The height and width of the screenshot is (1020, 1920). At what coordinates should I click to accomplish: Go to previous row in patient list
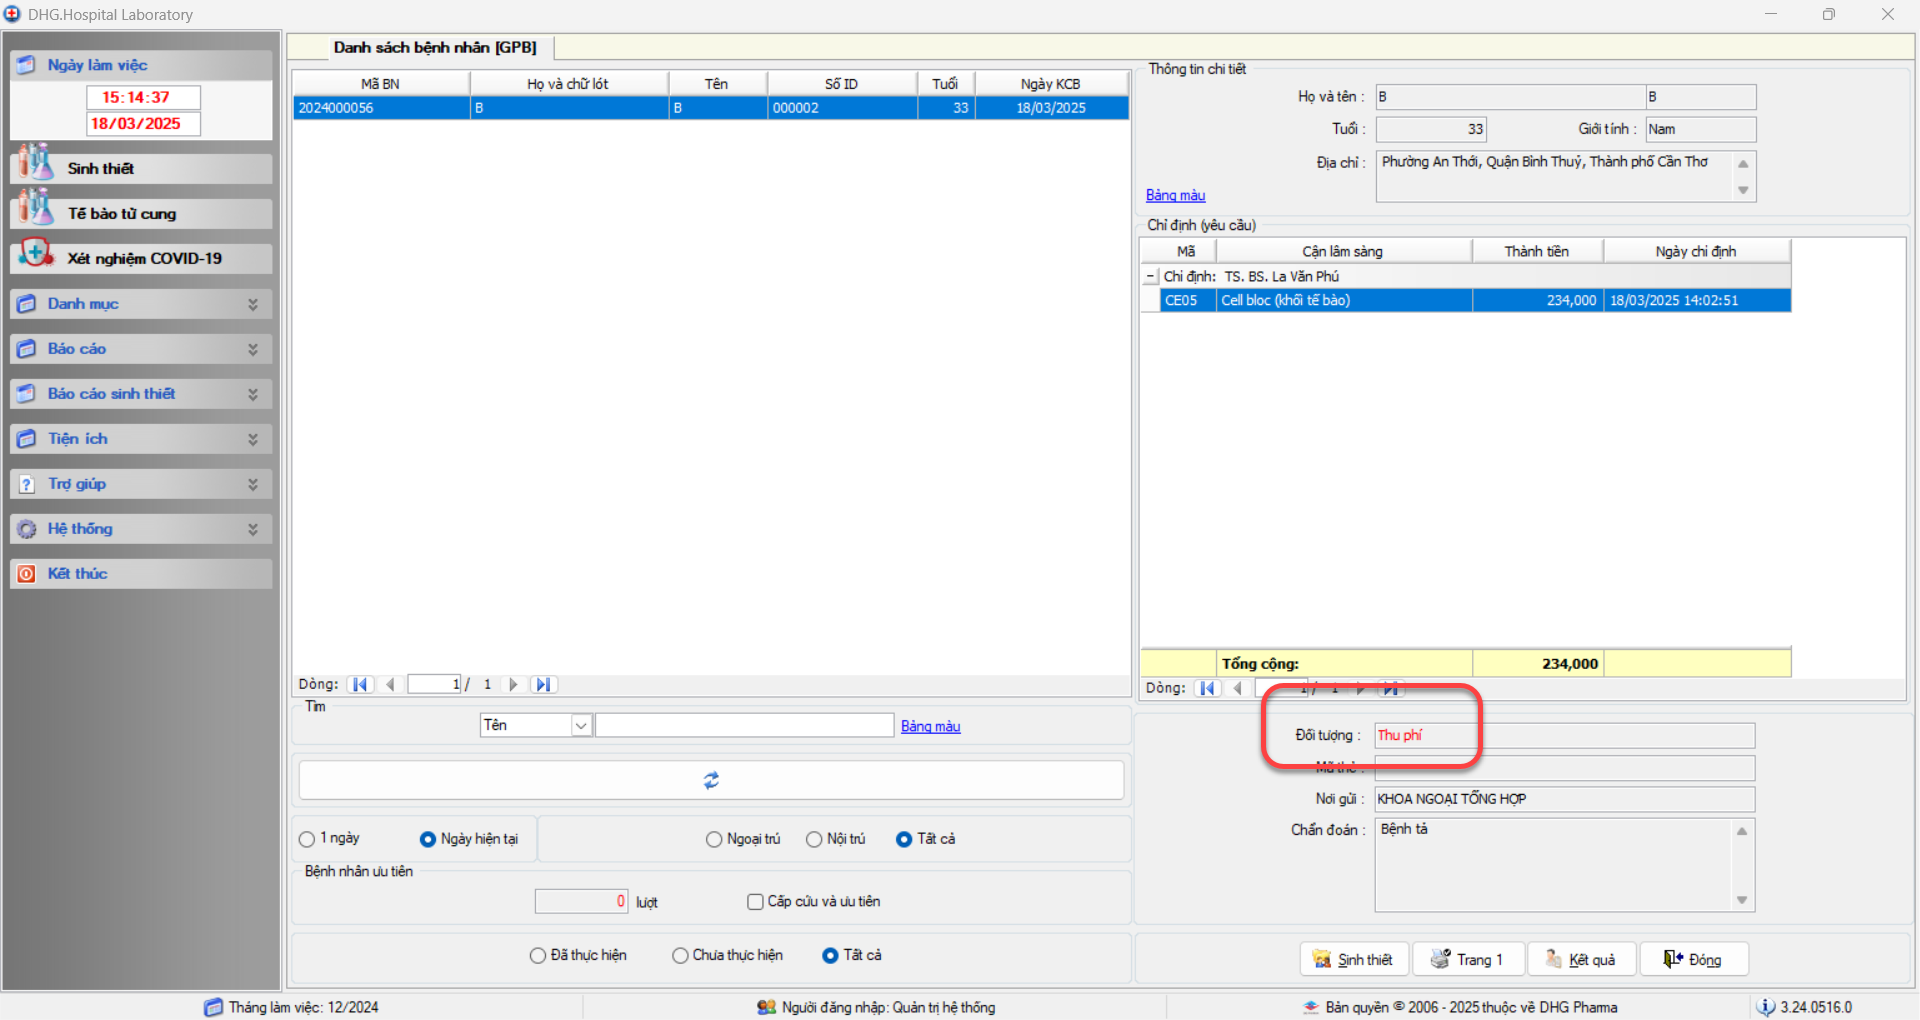coord(390,685)
